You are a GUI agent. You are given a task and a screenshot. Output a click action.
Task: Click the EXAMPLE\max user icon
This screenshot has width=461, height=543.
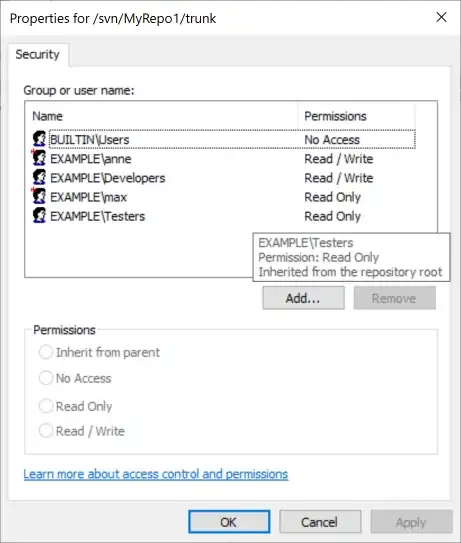(x=39, y=196)
